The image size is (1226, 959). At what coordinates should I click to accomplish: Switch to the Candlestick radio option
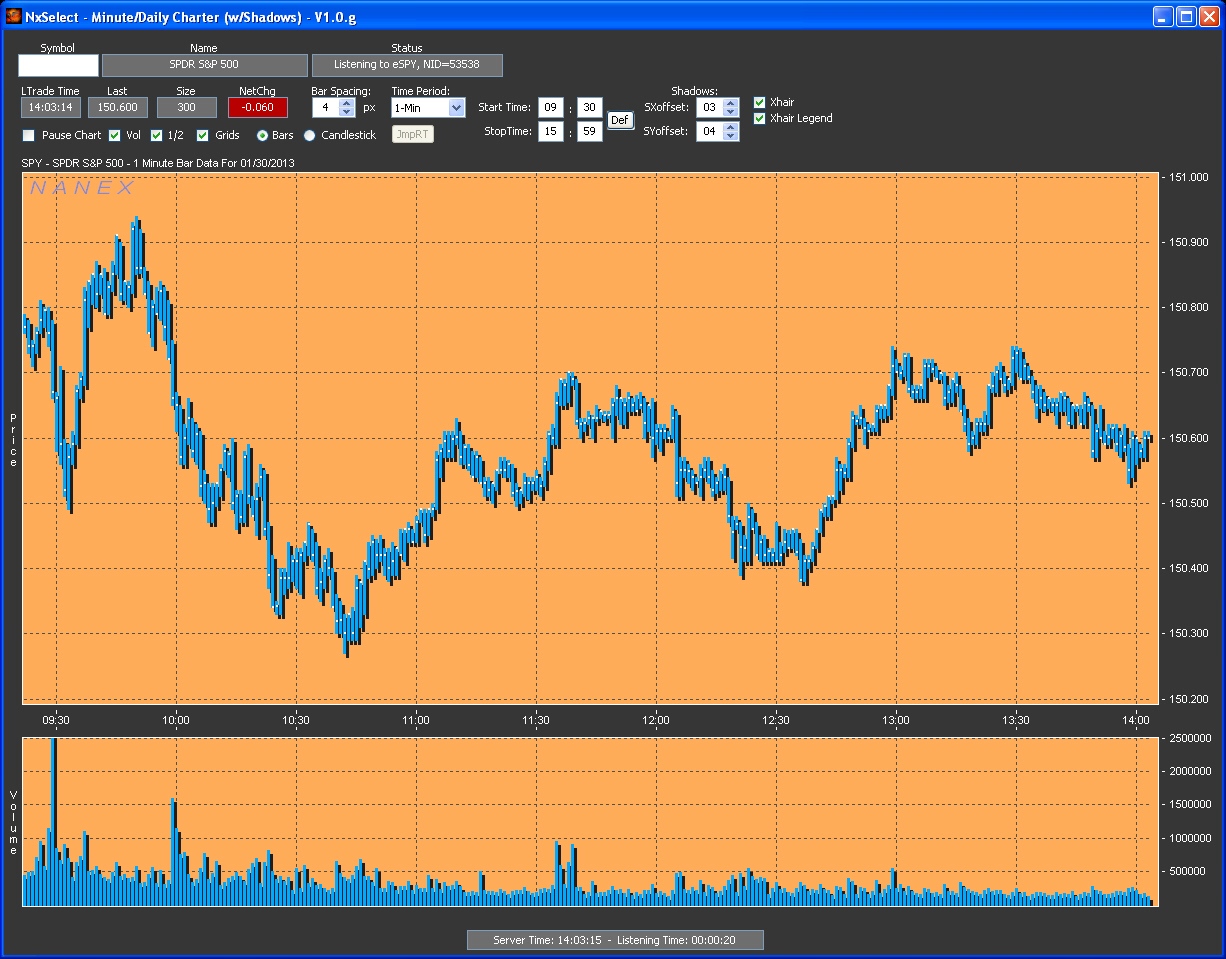click(310, 135)
